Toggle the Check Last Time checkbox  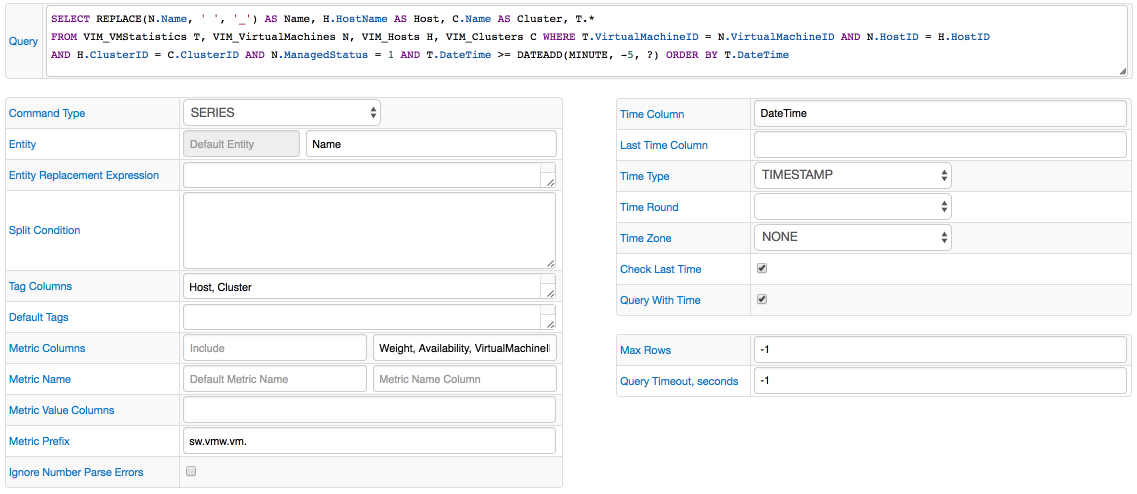coord(761,268)
